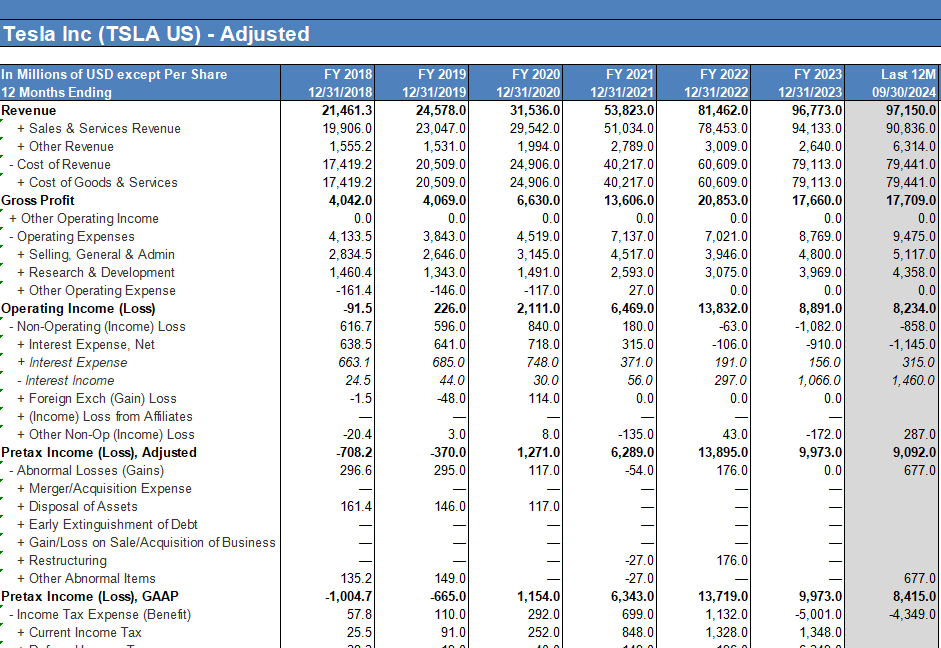Click '- Abnormal Losses (Gains)' label

pos(86,470)
